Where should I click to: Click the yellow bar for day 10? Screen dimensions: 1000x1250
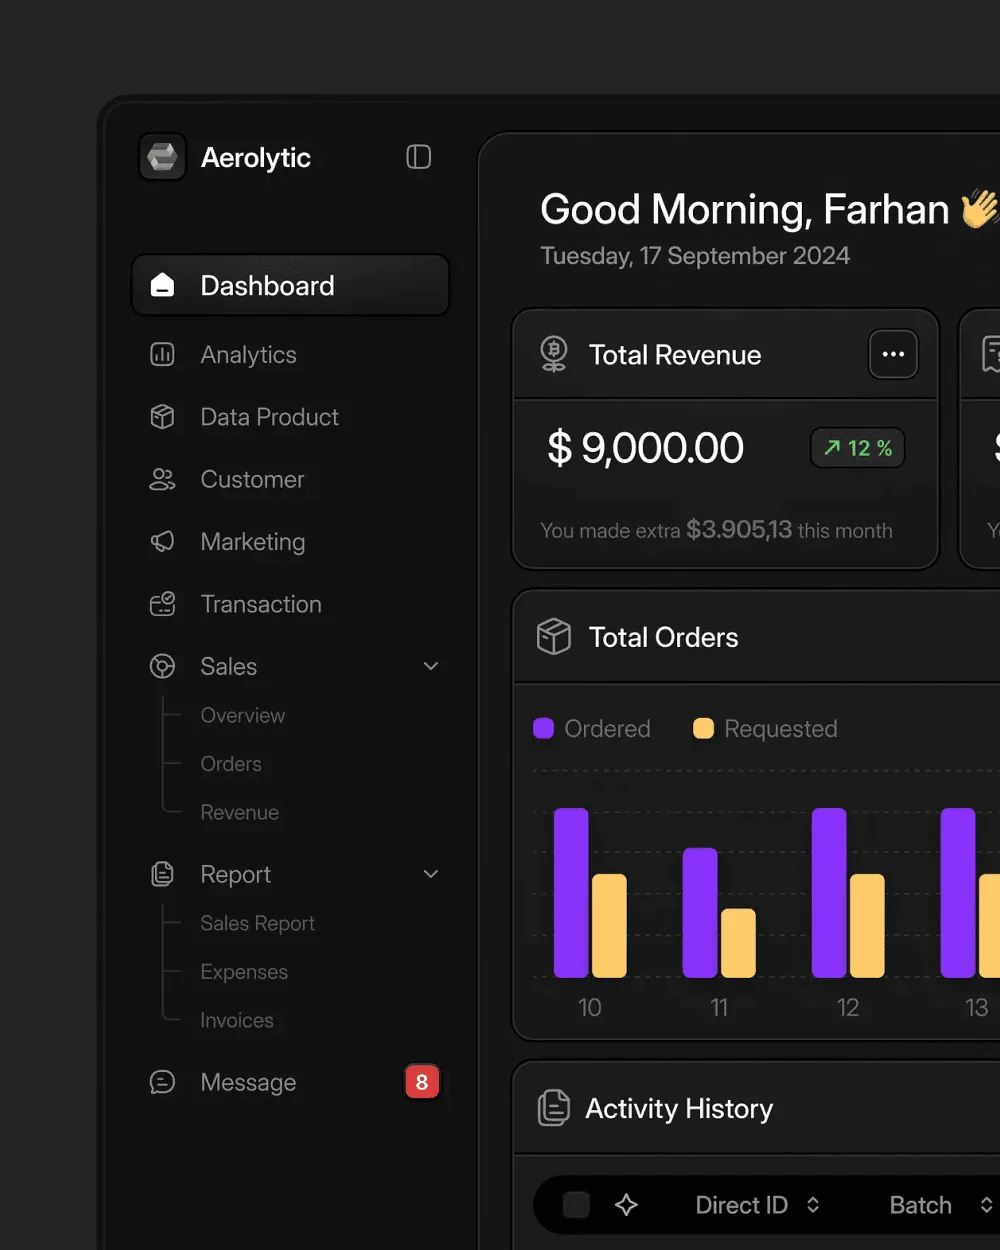(609, 926)
